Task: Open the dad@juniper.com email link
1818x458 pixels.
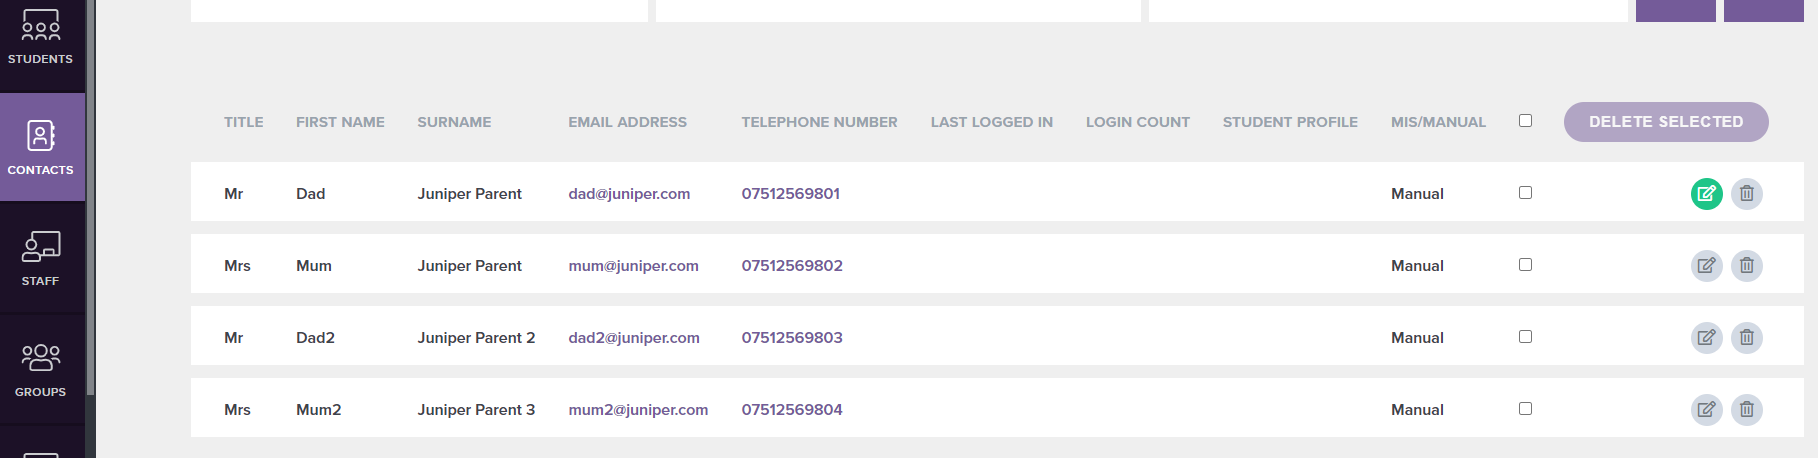Action: click(x=629, y=194)
